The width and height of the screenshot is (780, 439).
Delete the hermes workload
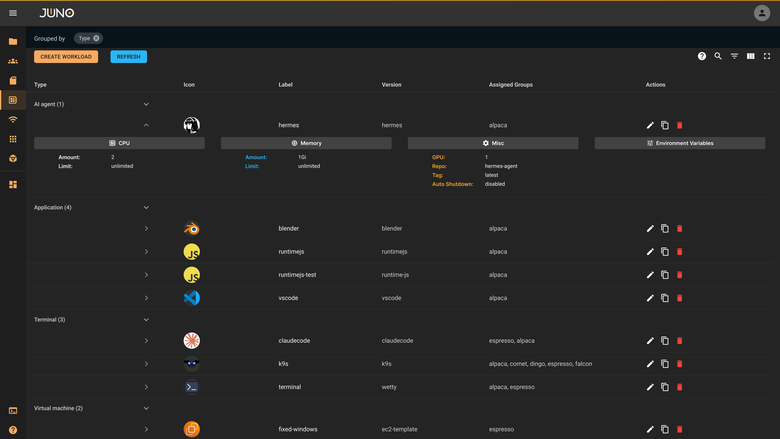[x=680, y=125]
